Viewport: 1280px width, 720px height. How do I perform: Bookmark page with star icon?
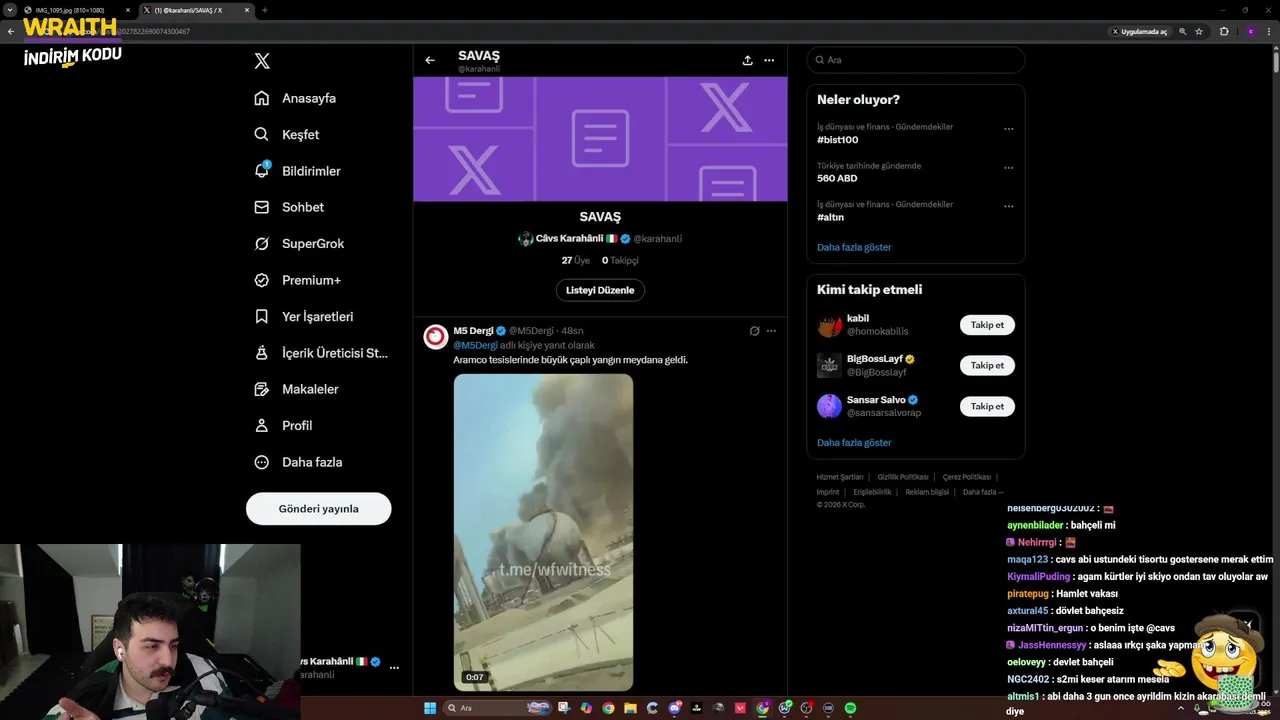coord(1199,31)
